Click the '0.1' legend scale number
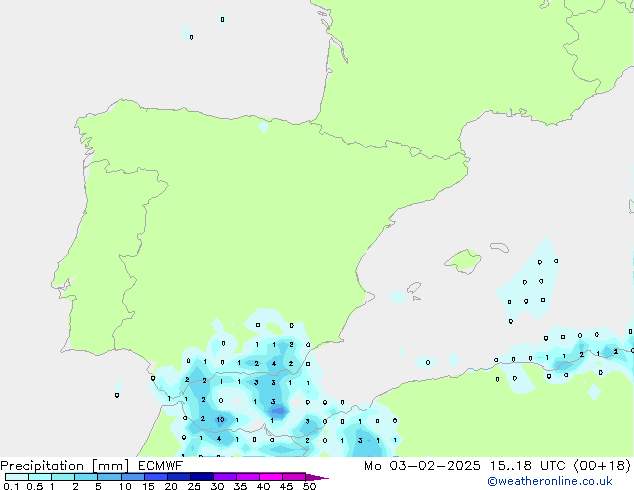 [x=11, y=486]
